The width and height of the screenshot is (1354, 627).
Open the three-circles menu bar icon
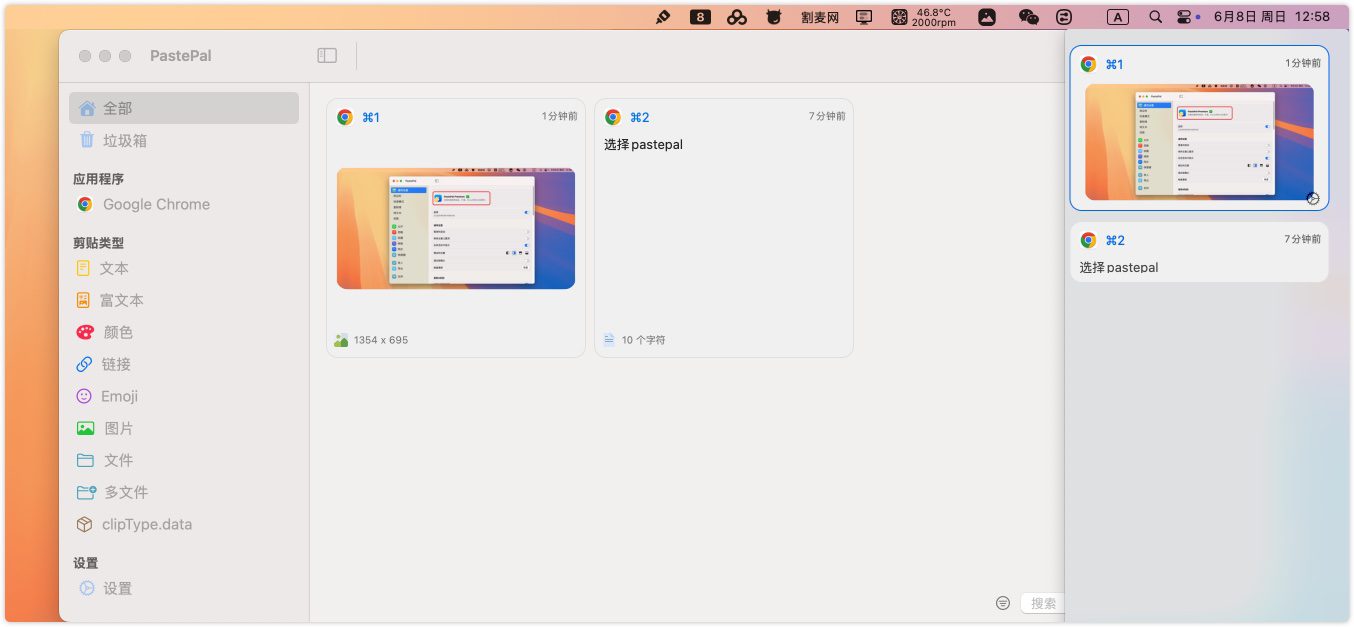pyautogui.click(x=737, y=17)
